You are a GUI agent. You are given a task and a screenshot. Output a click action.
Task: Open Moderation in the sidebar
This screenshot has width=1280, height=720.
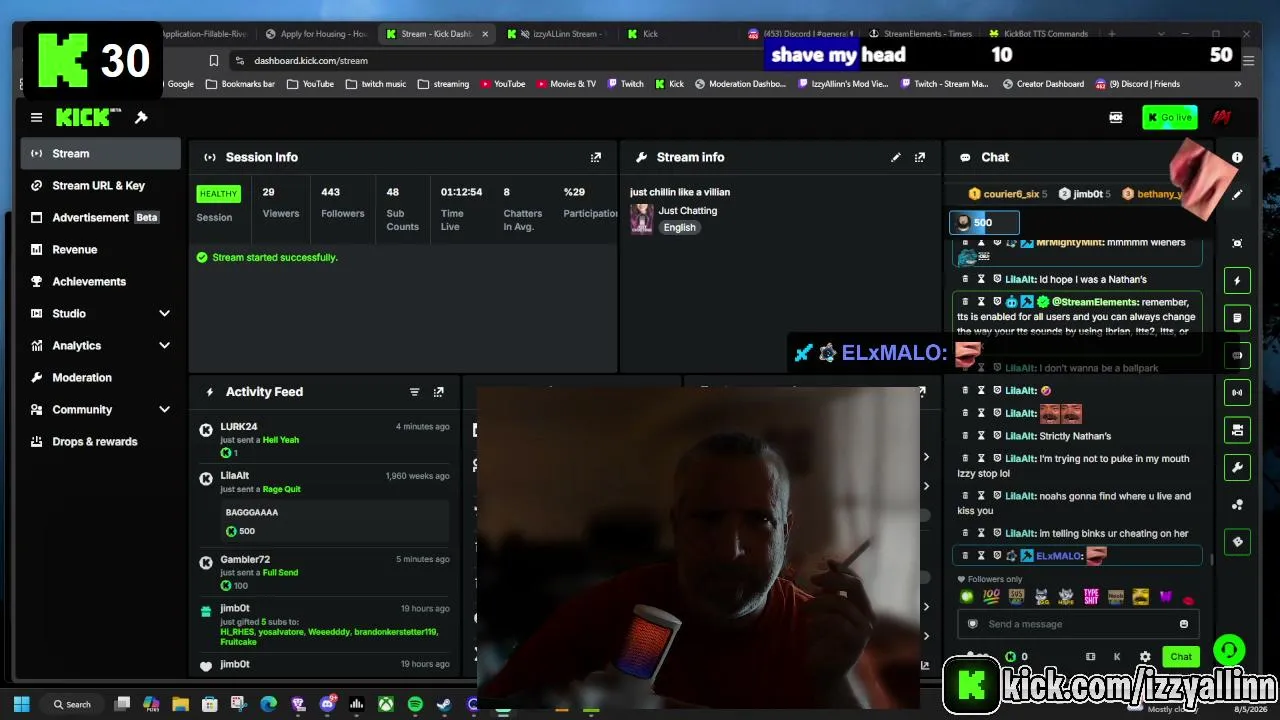point(100,377)
